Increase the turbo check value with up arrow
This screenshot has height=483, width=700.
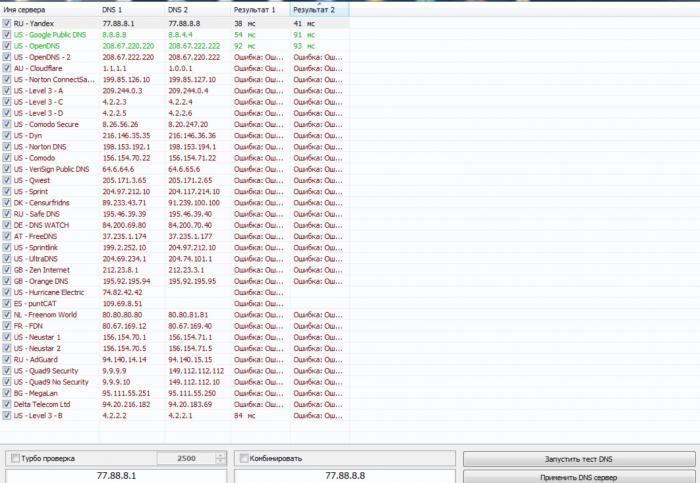[x=220, y=455]
